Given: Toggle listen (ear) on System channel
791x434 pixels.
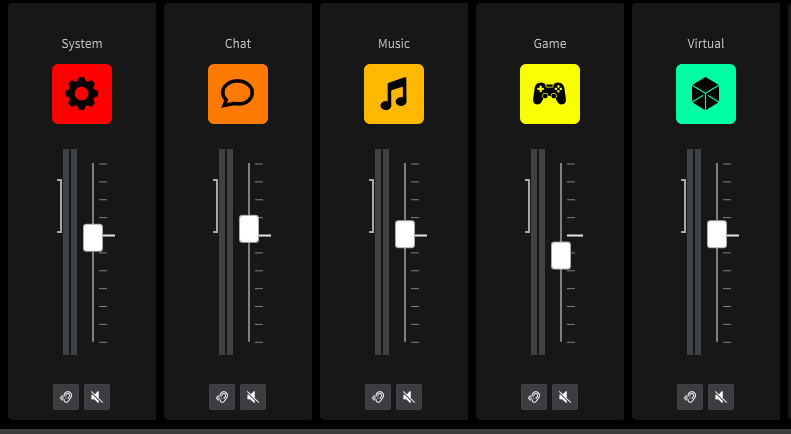Looking at the screenshot, I should point(66,397).
